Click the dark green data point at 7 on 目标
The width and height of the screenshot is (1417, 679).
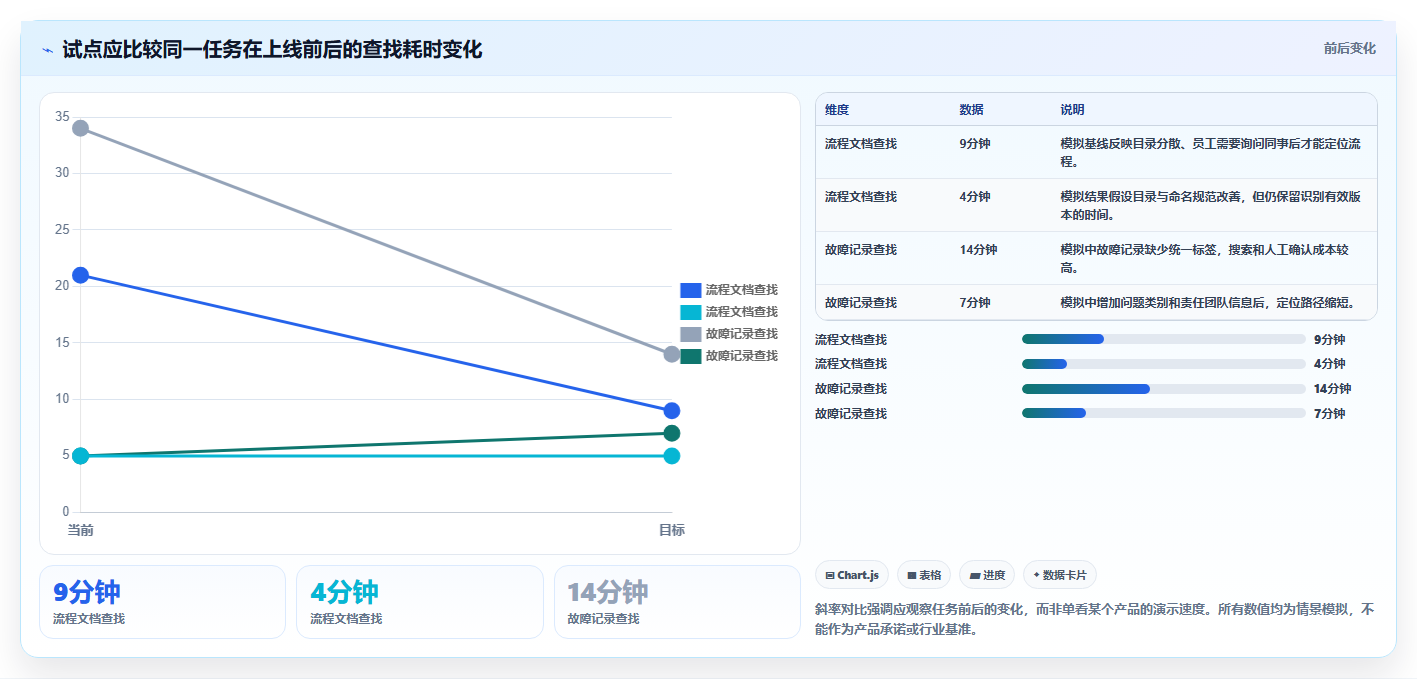[x=672, y=433]
